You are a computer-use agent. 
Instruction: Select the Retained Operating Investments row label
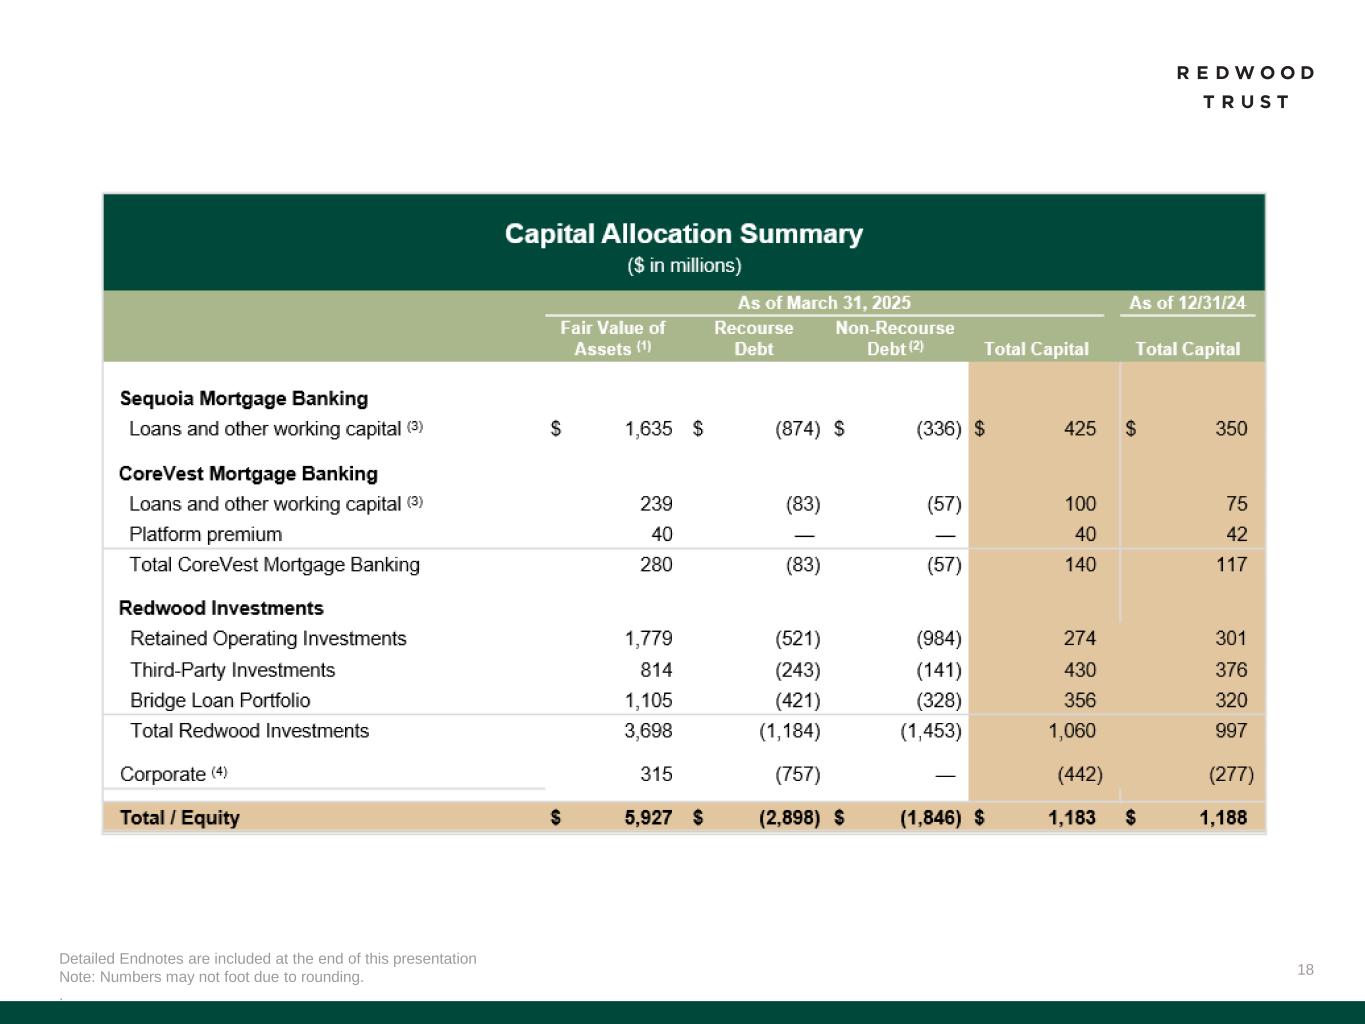coord(268,639)
